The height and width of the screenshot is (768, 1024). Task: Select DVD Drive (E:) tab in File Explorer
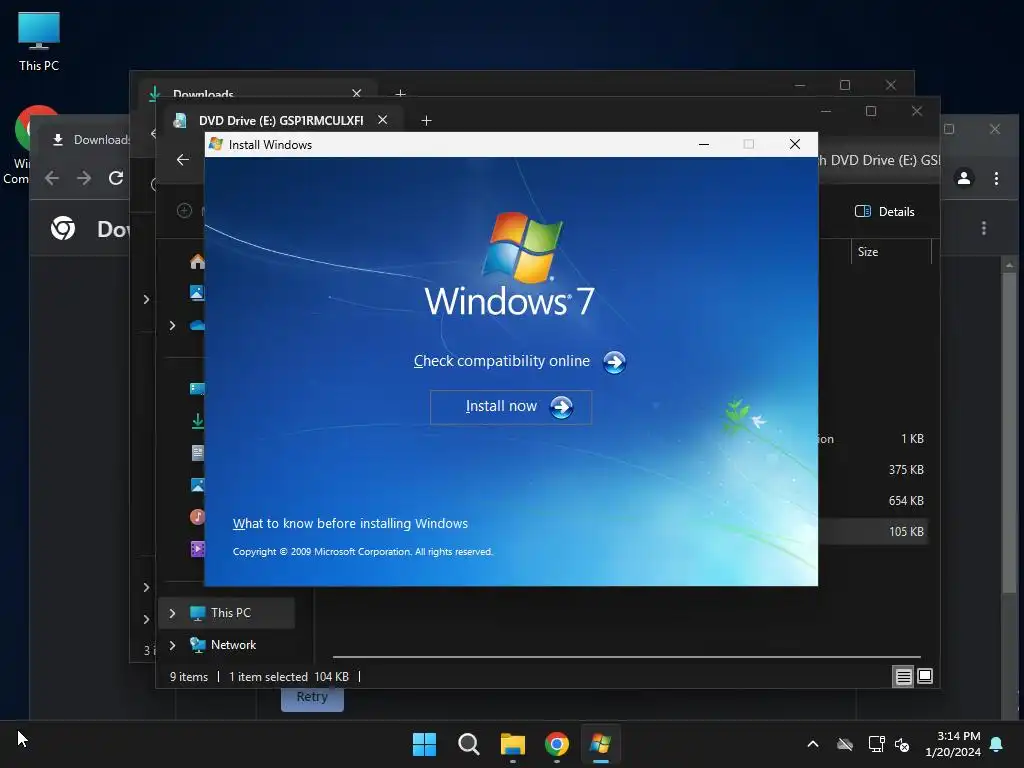pos(281,120)
